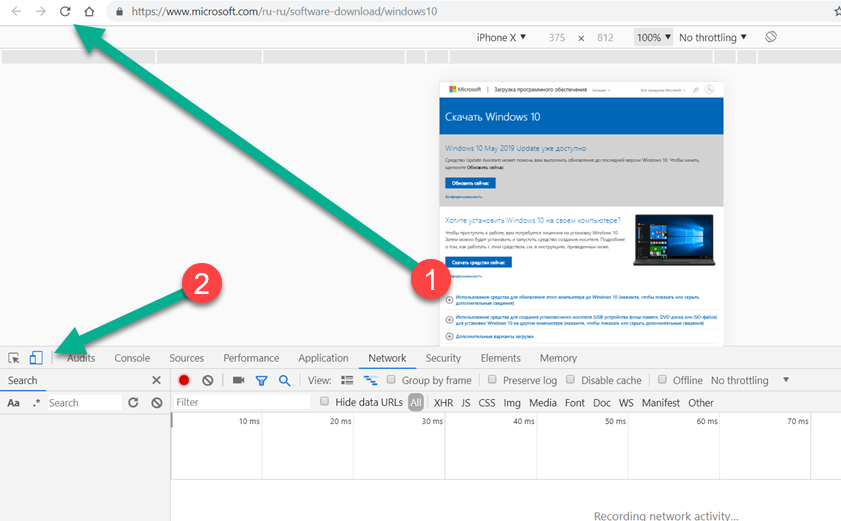This screenshot has height=521, width=841.
Task: Open the iPhone X device dropdown
Action: [x=501, y=37]
